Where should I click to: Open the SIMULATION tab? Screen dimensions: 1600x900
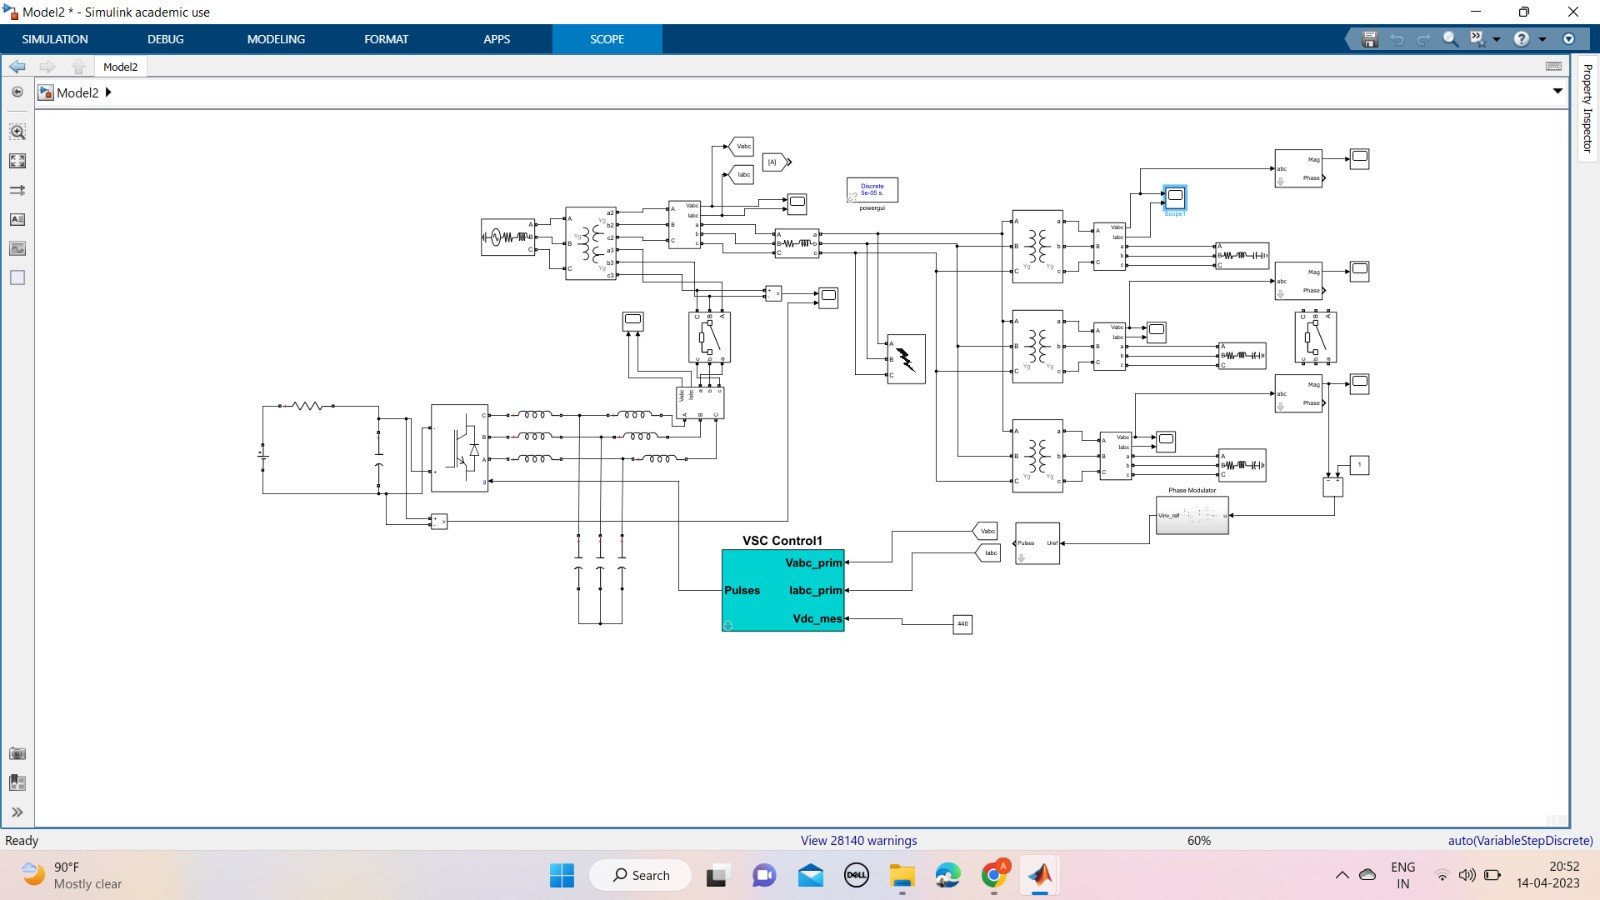coord(55,39)
